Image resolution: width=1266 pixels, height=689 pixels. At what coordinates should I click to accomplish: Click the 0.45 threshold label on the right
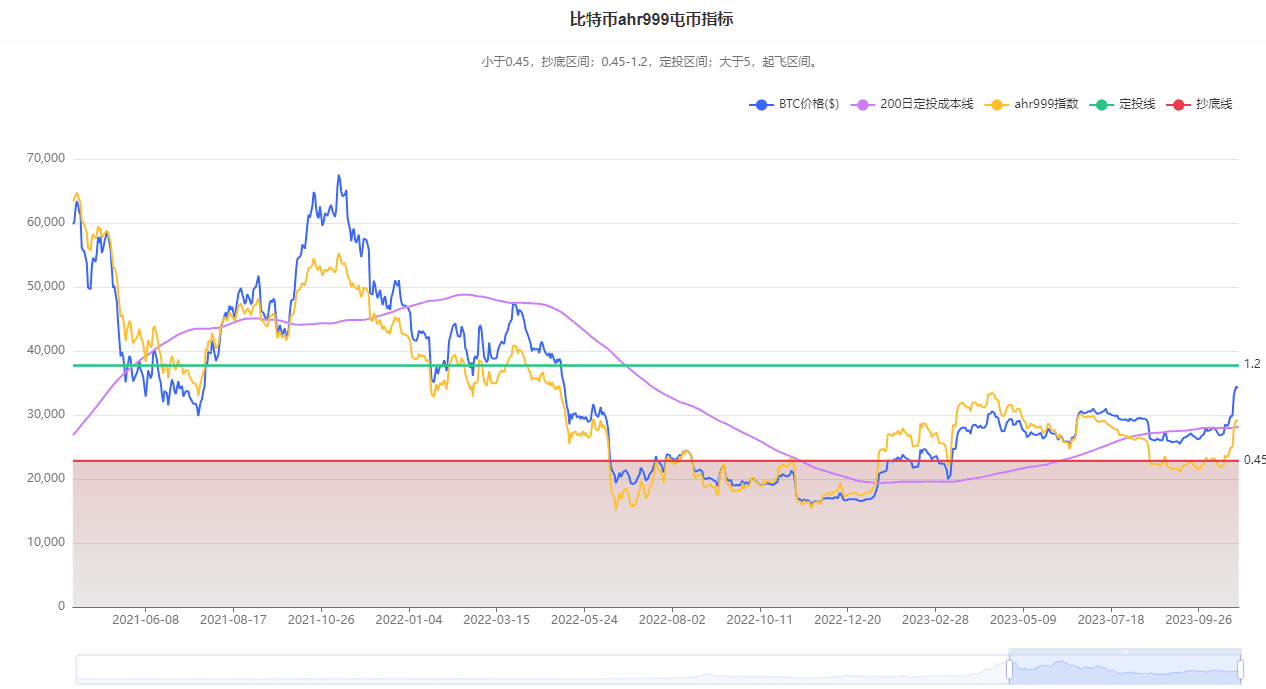(x=1254, y=459)
